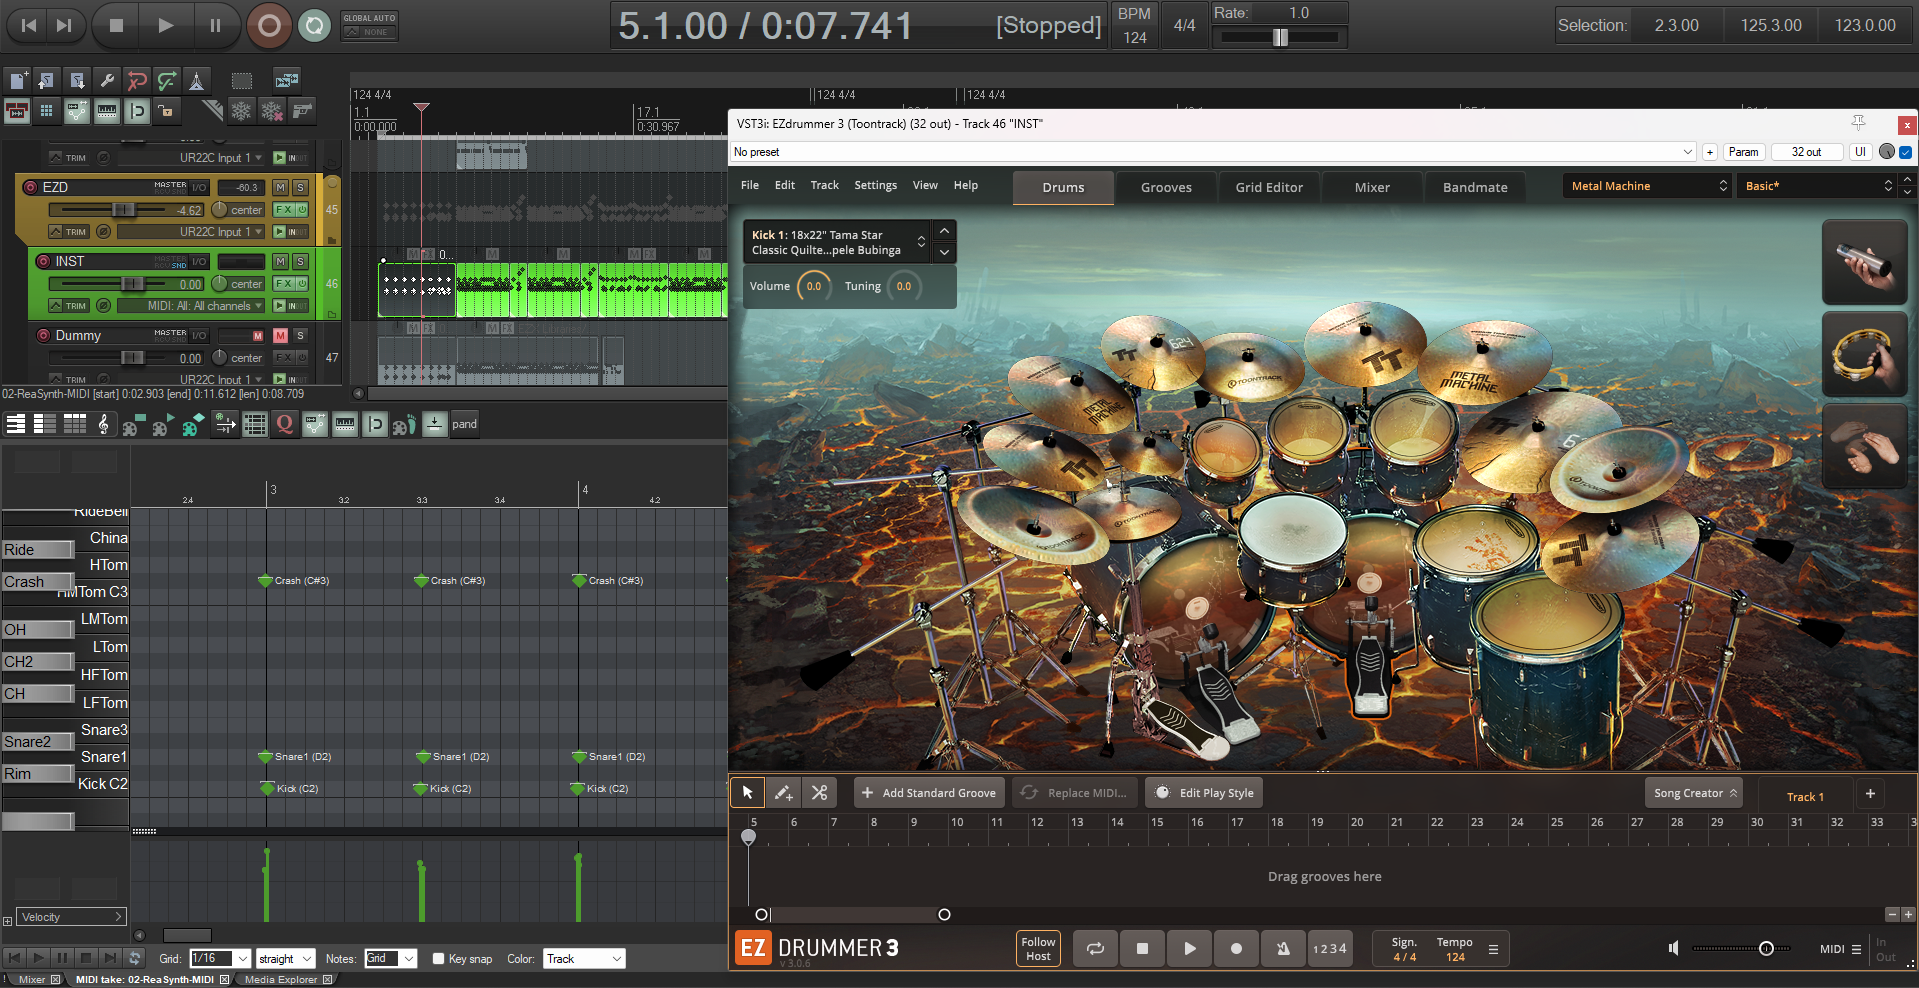Open the Velocity lane selector dropdown
The height and width of the screenshot is (988, 1919).
pos(71,917)
